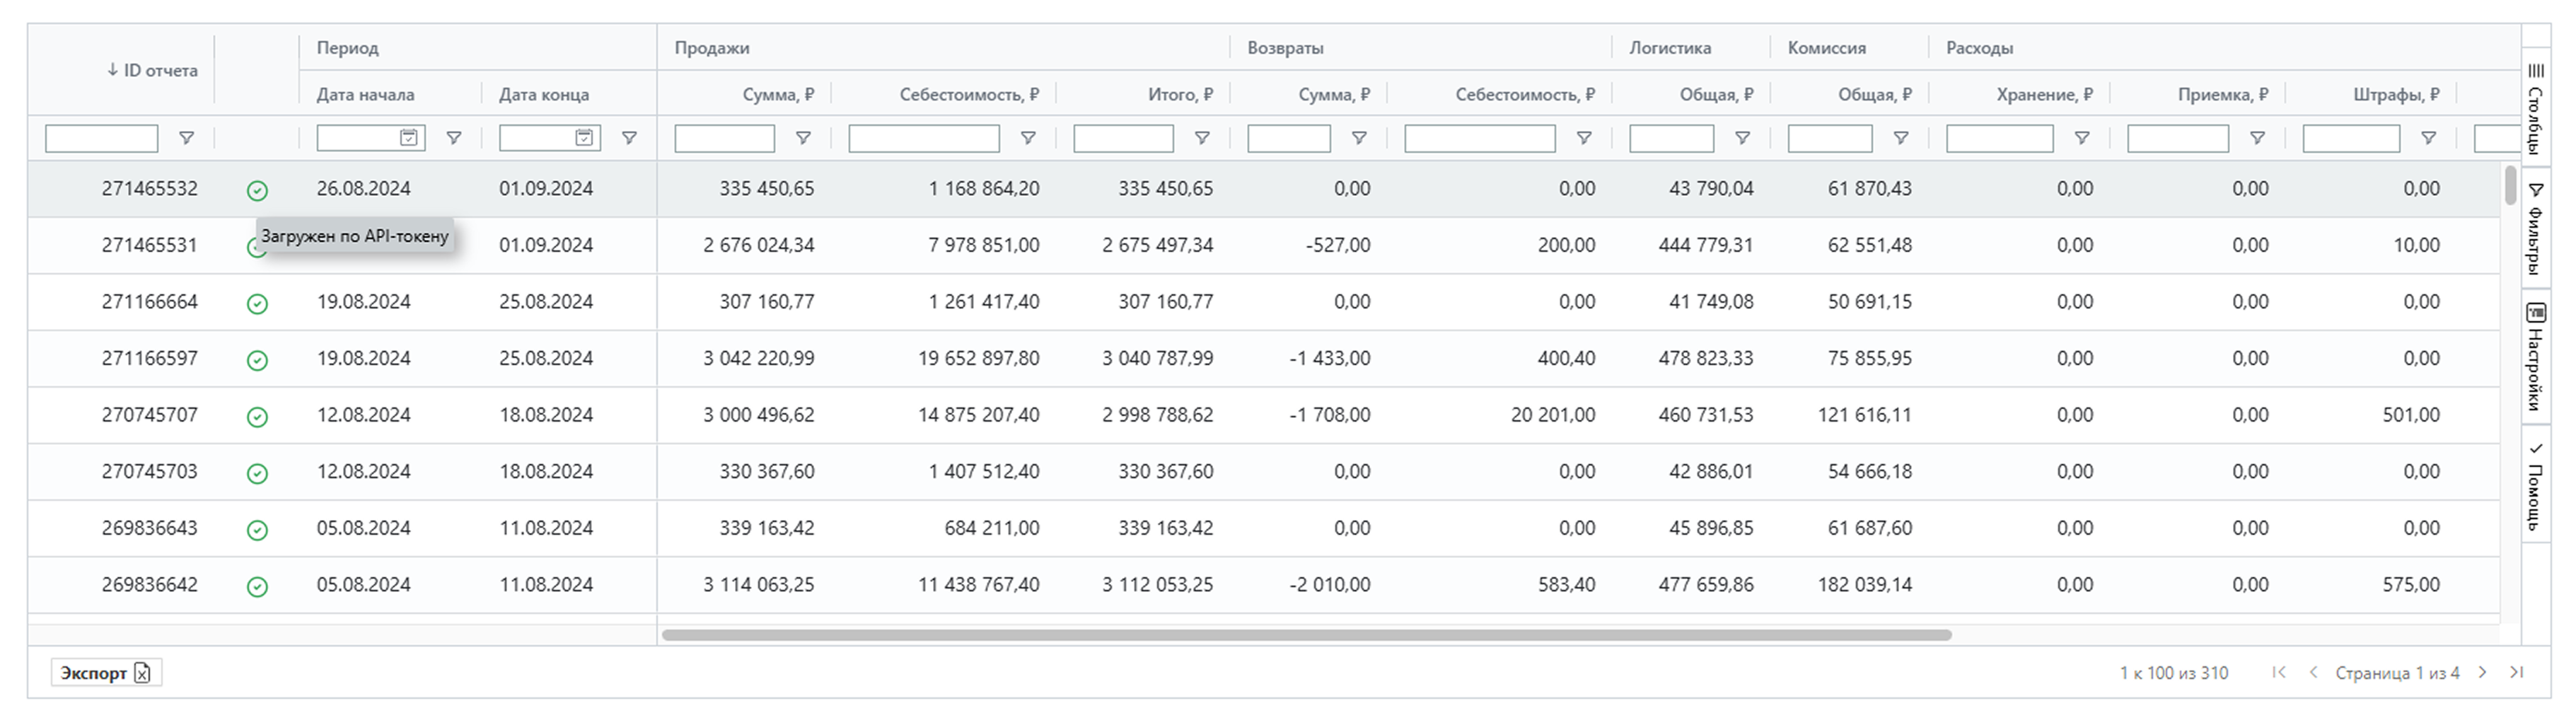2576x713 pixels.
Task: Click the ID отчета filter funnel icon
Action: coord(186,138)
